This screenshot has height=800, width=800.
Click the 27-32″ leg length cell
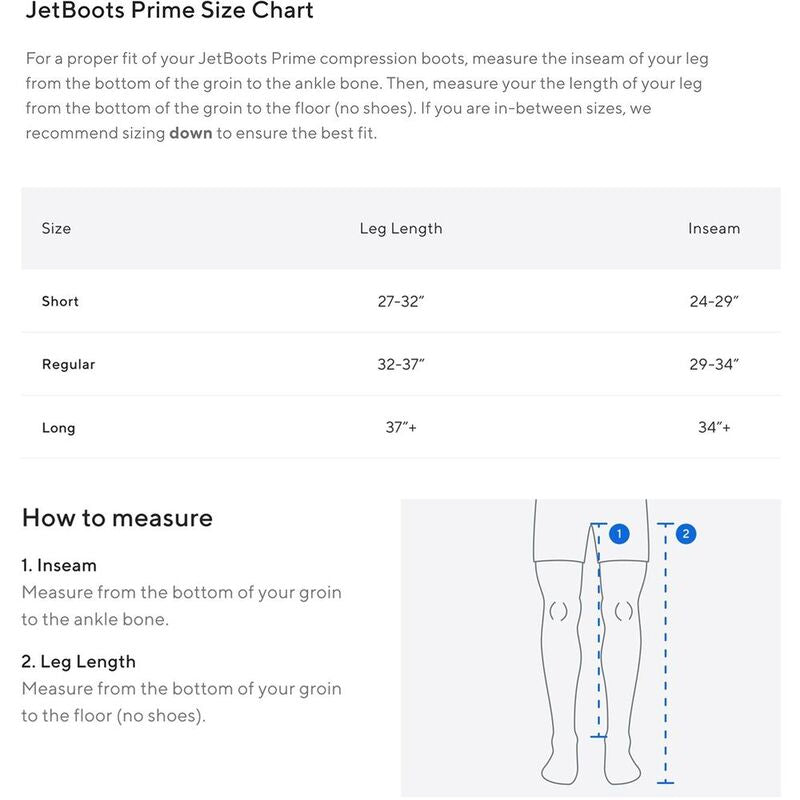tap(401, 301)
